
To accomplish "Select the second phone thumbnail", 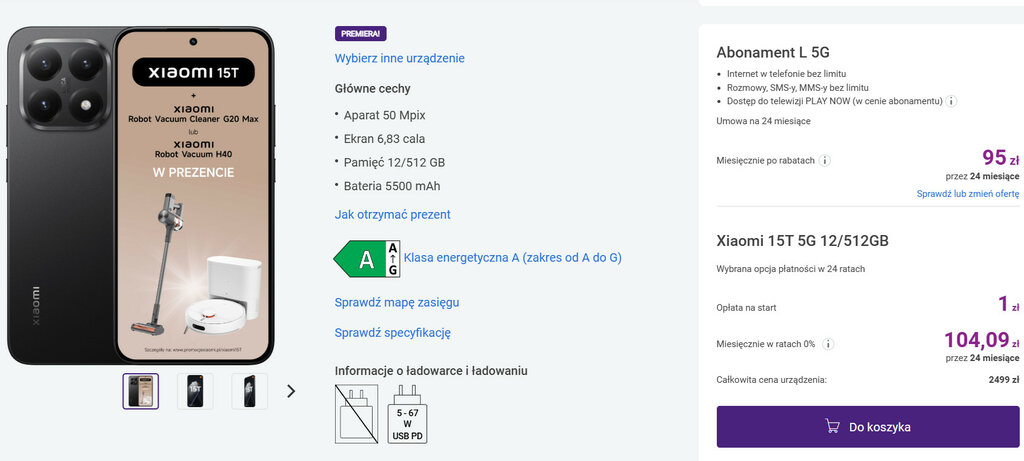I will 195,391.
